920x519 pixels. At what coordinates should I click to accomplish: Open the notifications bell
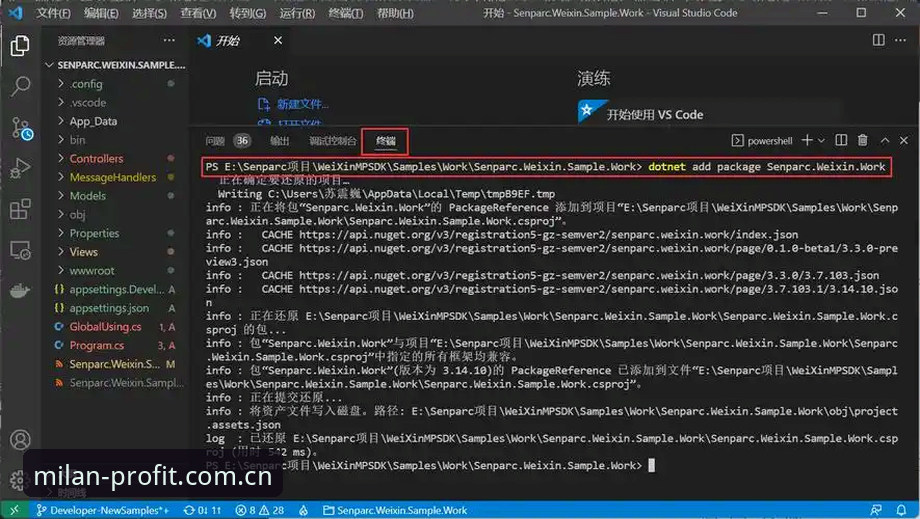(901, 510)
